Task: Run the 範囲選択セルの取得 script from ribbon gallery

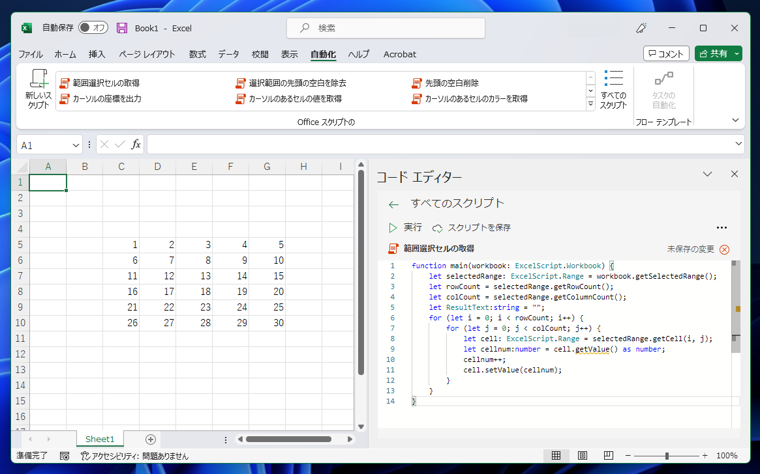Action: click(x=99, y=83)
